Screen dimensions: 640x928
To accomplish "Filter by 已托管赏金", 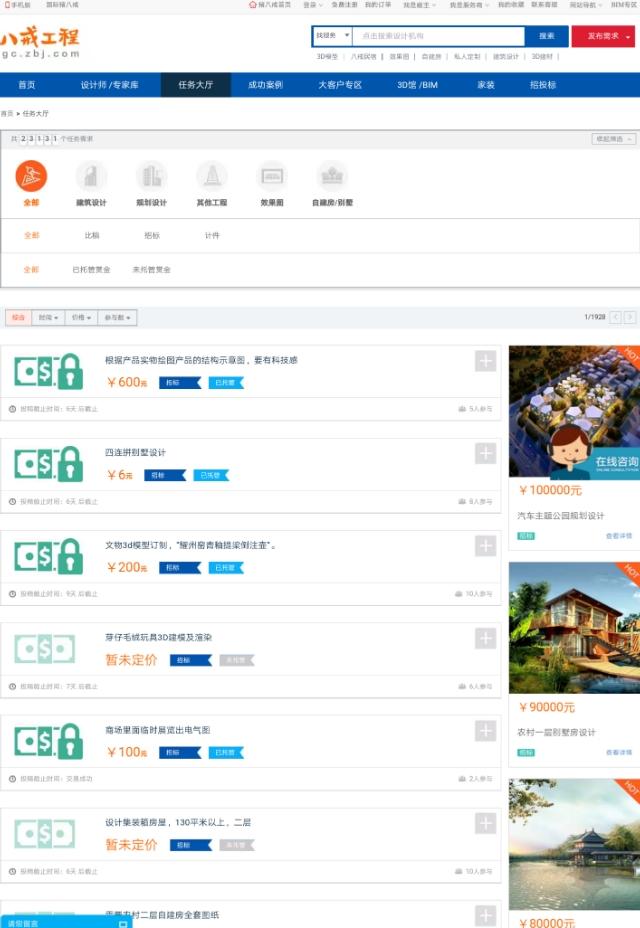I will pos(91,270).
